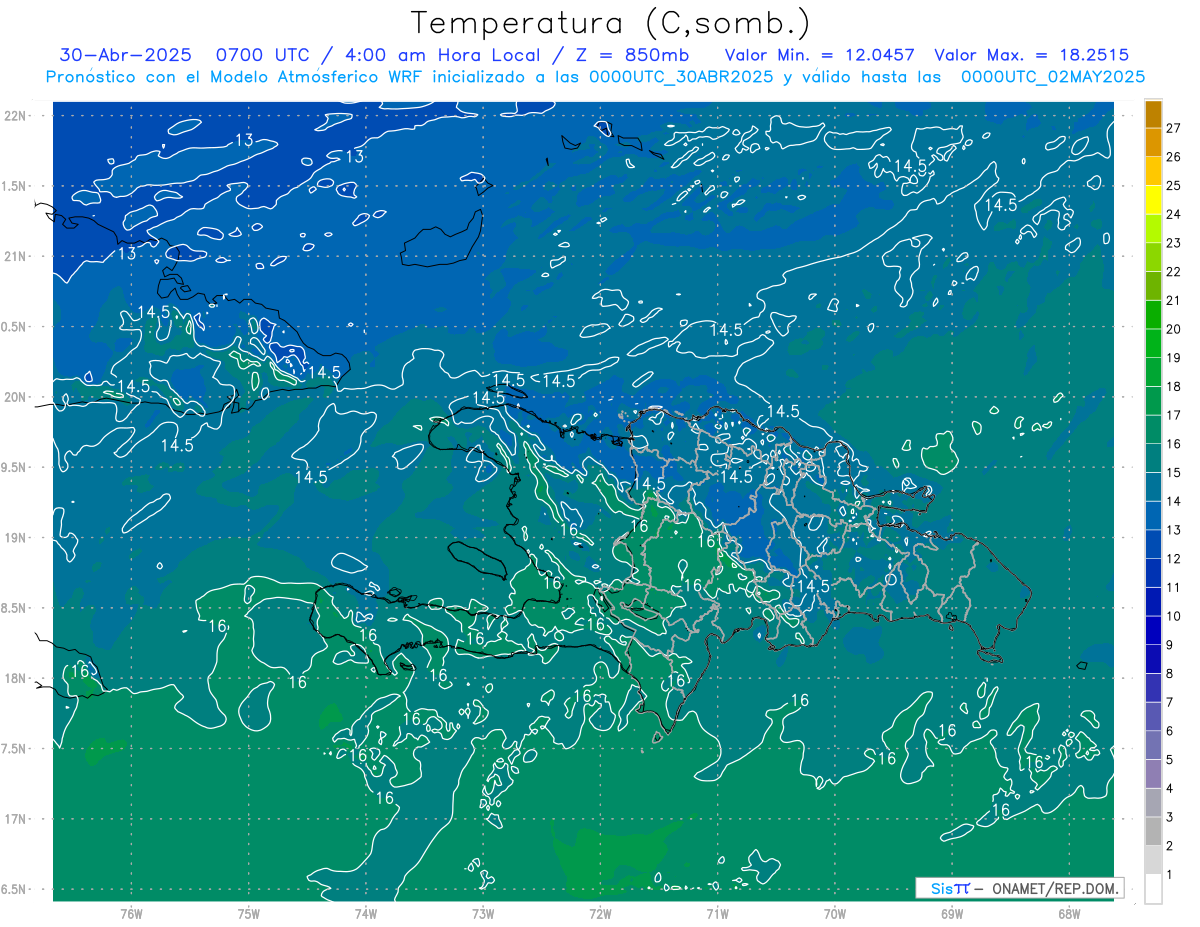Screen dimensions: 1200x927
Task: Click the 6.5N latitude axis label
Action: pos(14,889)
